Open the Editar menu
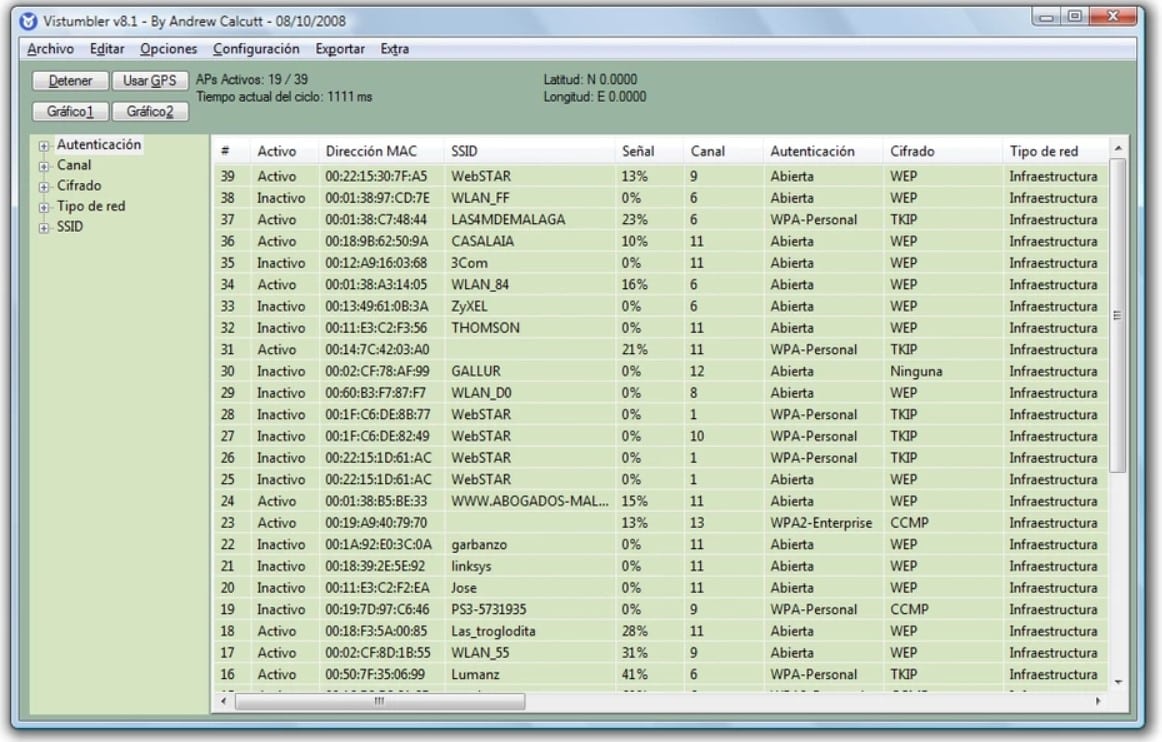This screenshot has height=742, width=1162. coord(107,49)
